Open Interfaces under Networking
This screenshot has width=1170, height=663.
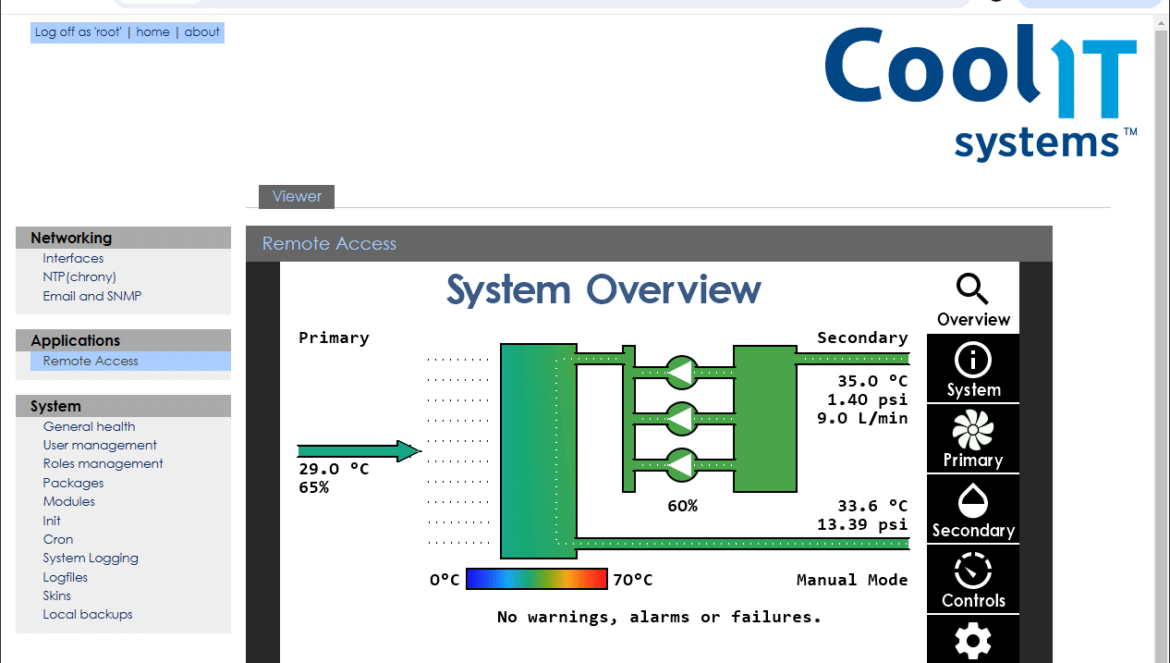coord(73,258)
